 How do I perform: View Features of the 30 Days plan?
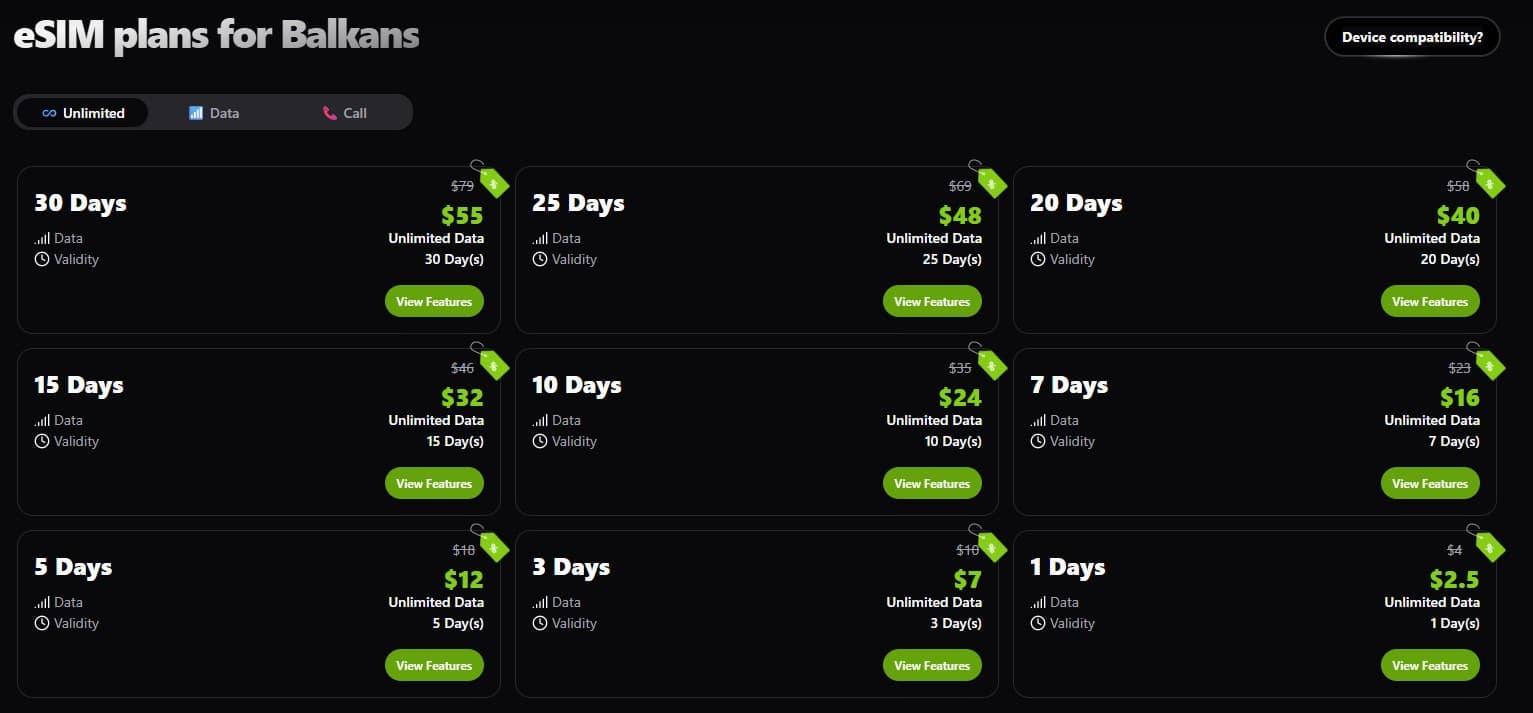click(434, 301)
